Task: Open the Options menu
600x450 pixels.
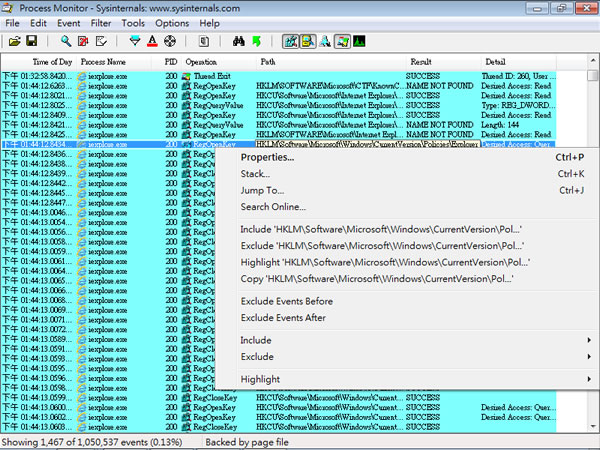Action: point(172,23)
